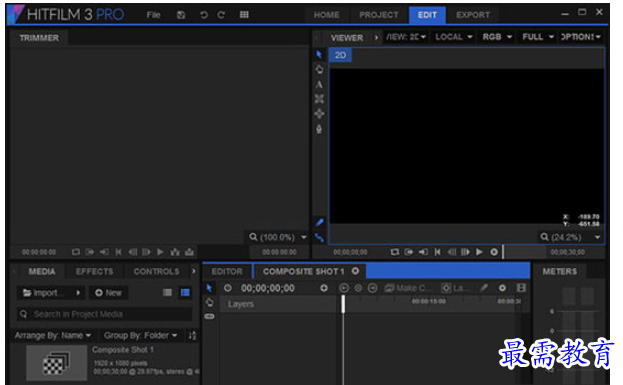Select the viewer orbit move tool
This screenshot has height=385, width=623.
tap(319, 114)
